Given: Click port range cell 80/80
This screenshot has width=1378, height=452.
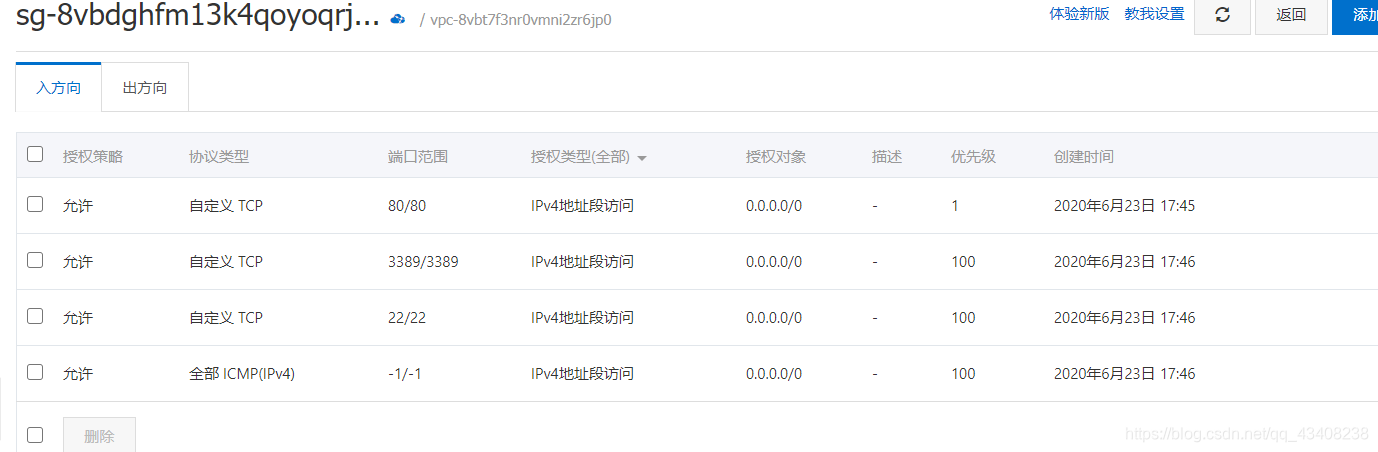Looking at the screenshot, I should click(407, 206).
